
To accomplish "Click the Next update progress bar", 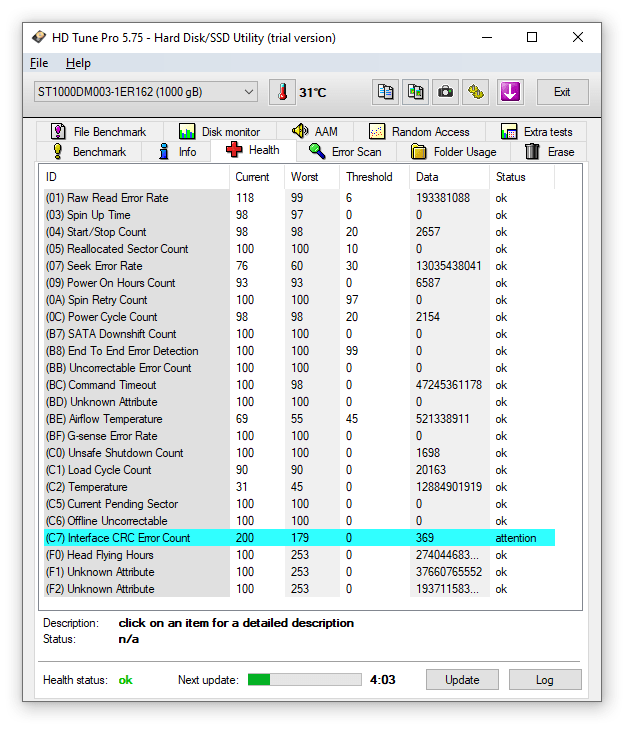I will click(x=304, y=680).
